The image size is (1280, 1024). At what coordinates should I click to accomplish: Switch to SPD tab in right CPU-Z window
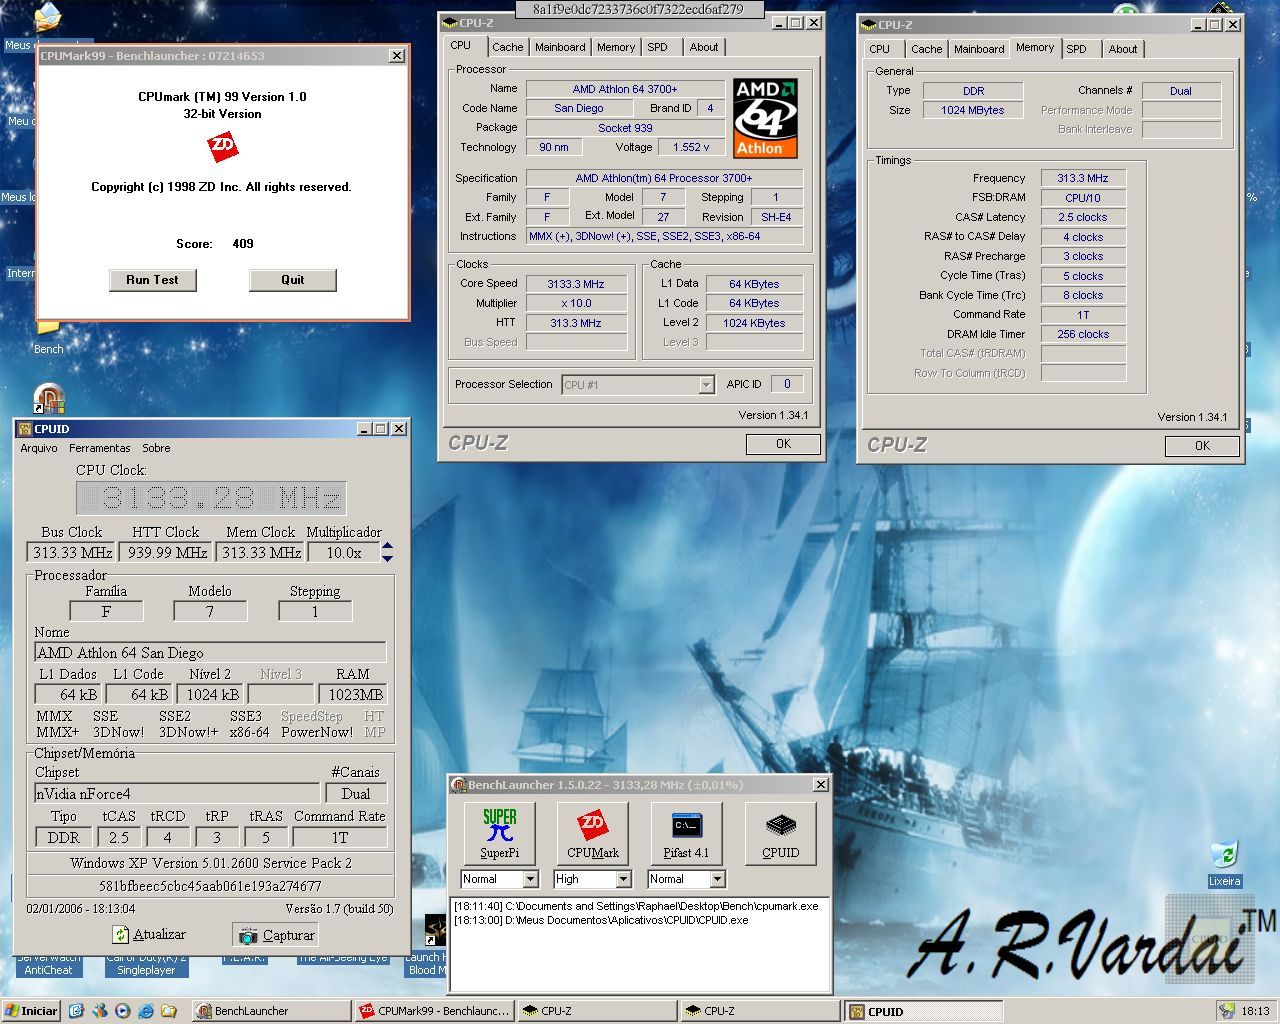coord(1076,49)
